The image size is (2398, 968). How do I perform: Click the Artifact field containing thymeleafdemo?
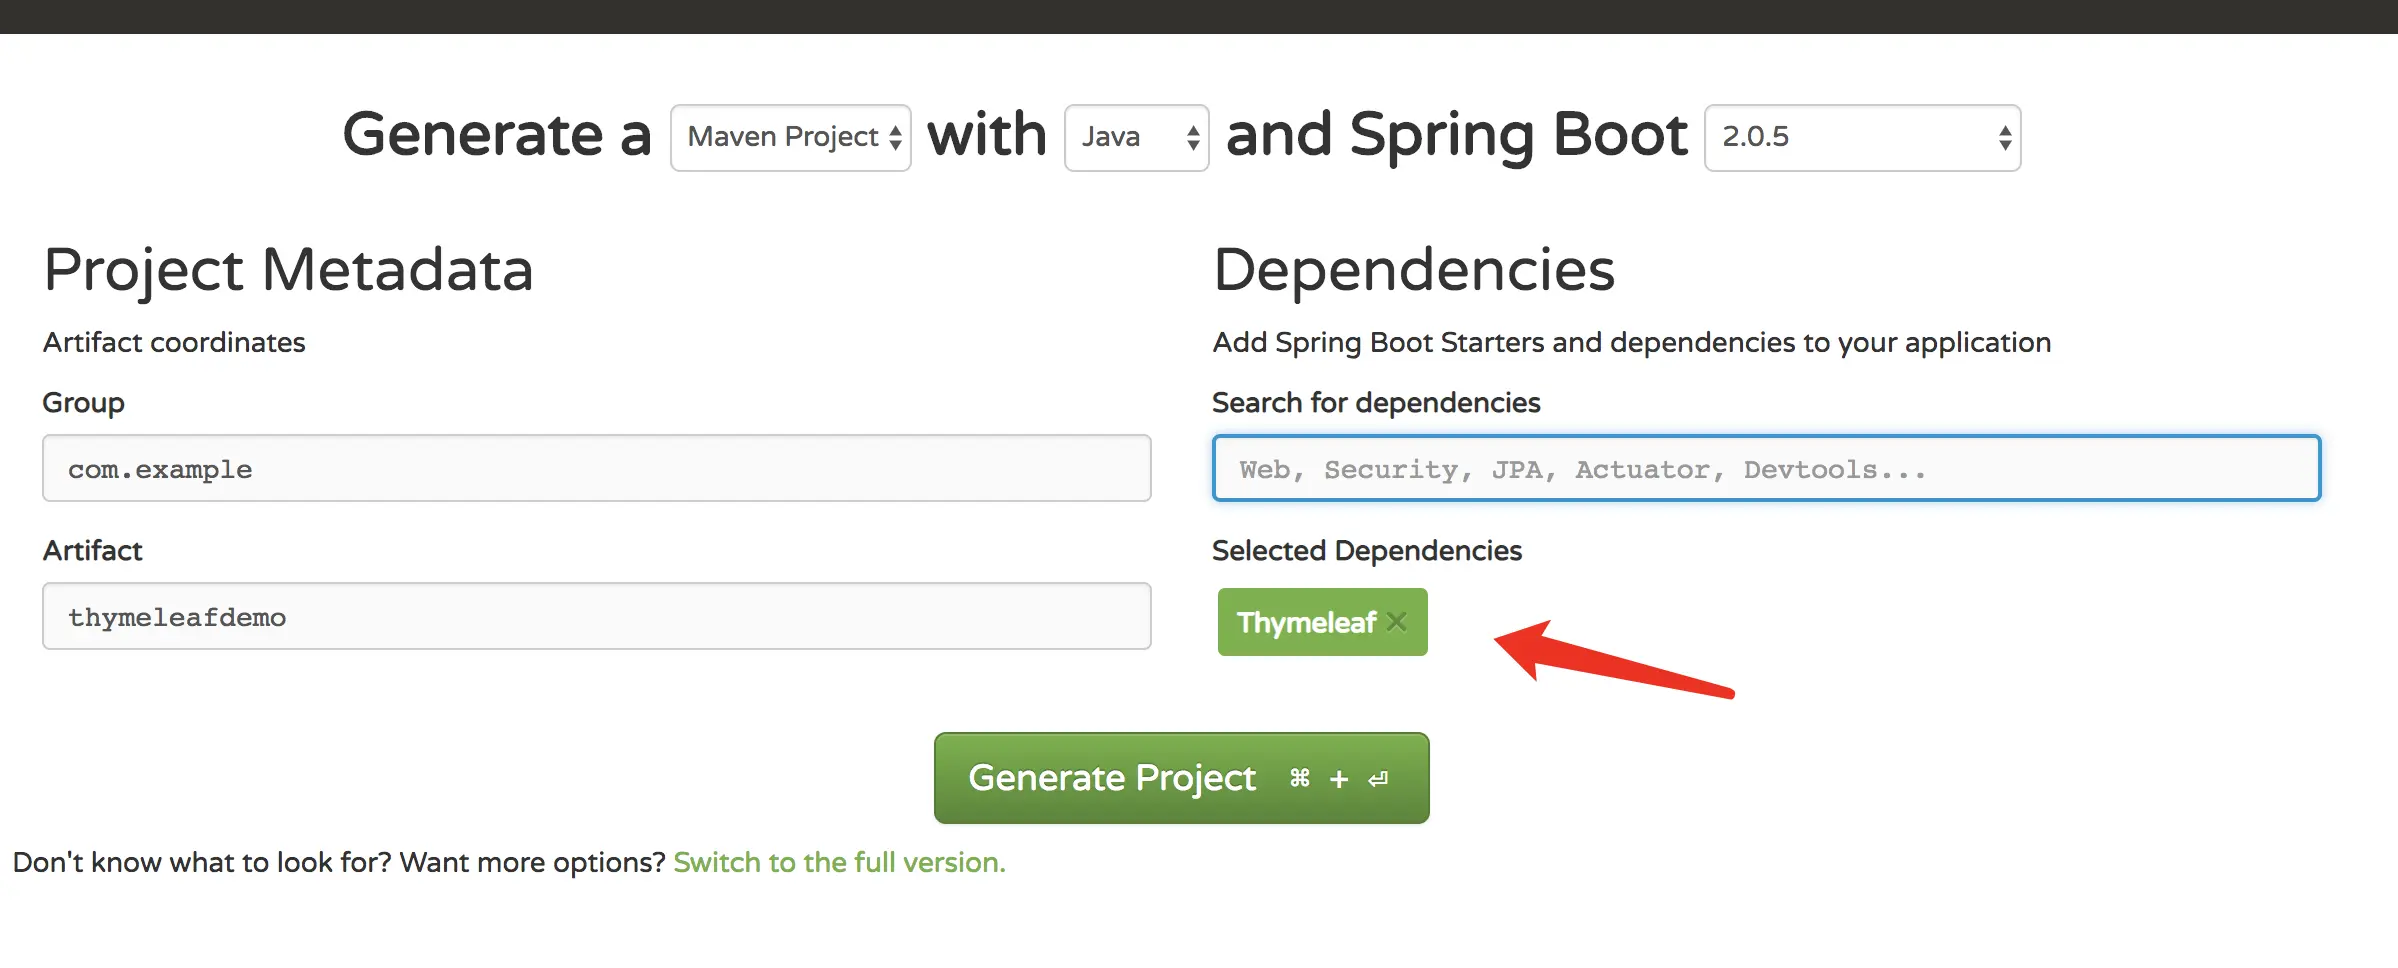(597, 616)
